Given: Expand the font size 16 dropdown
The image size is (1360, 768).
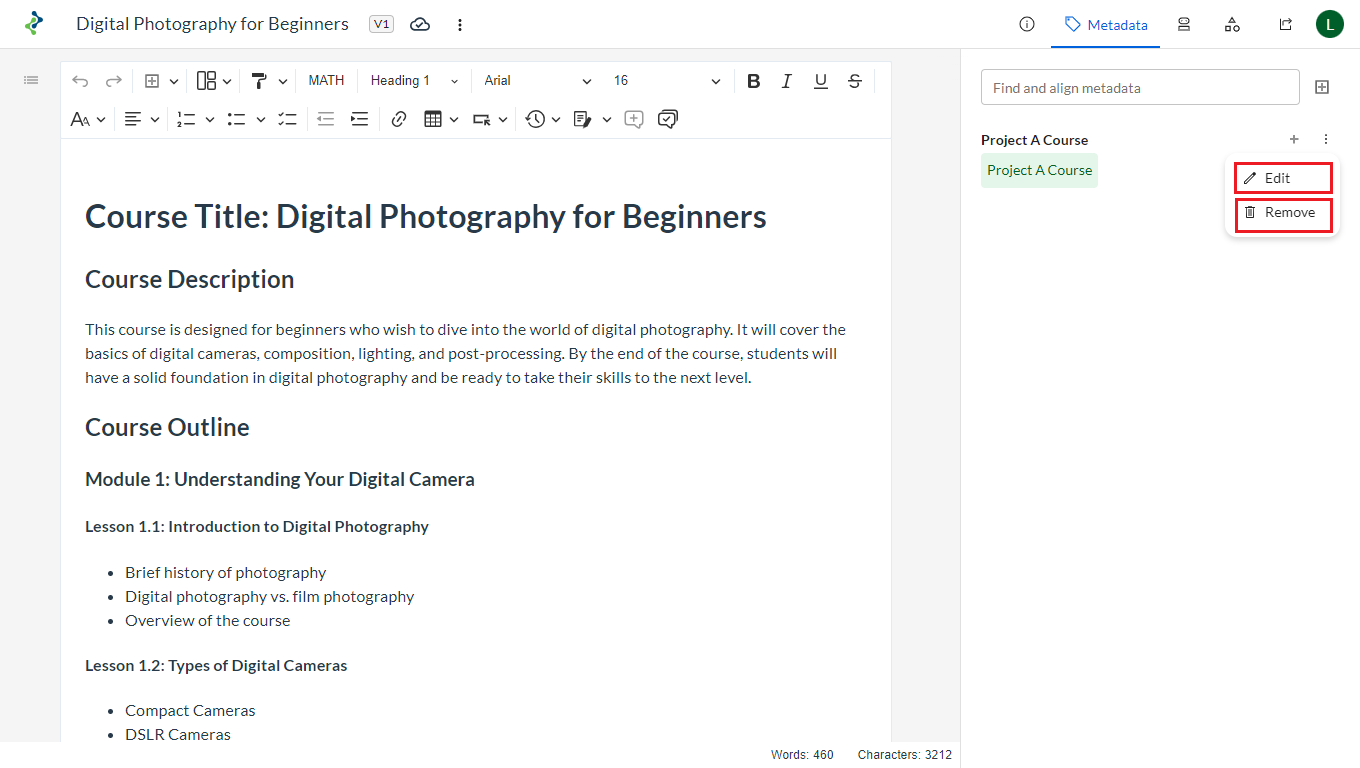Looking at the screenshot, I should 666,81.
